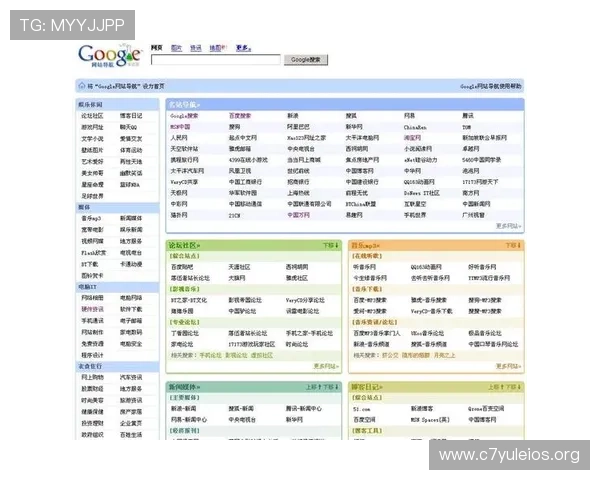Screen dimensions: 600x480
Task: Switch to the 资讯 search tab
Action: (x=196, y=48)
